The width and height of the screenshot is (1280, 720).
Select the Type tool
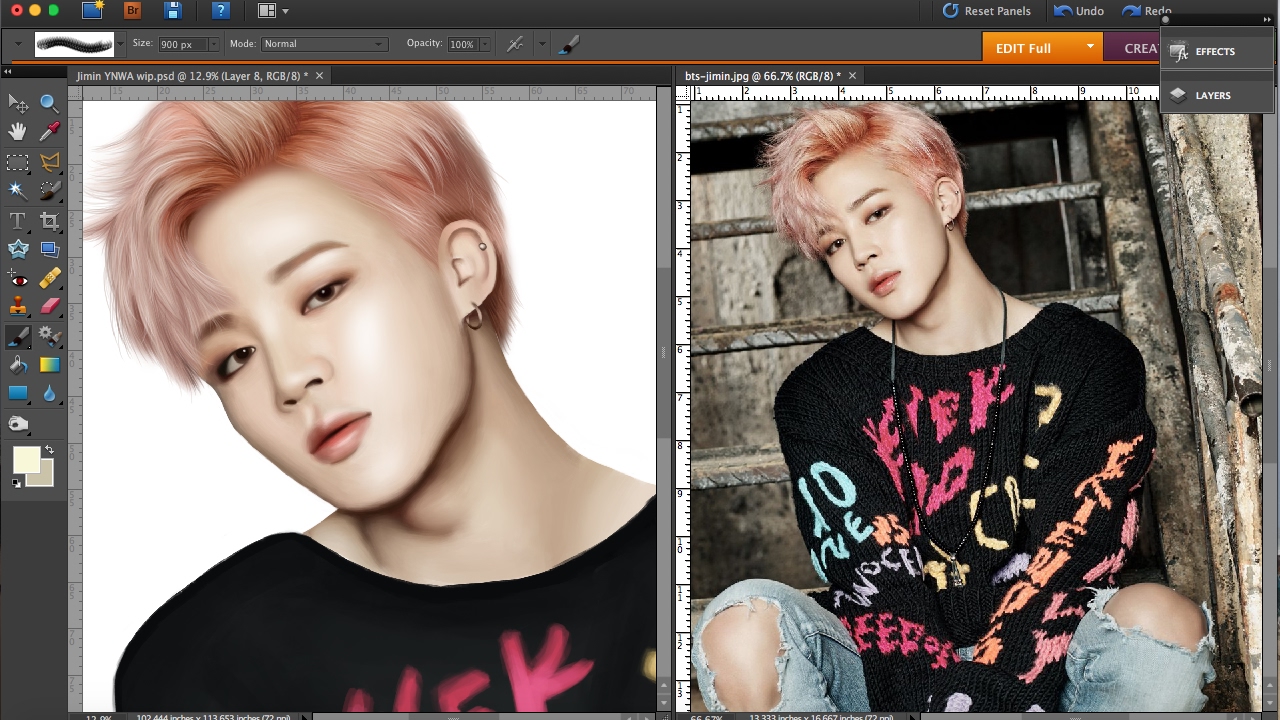(x=18, y=221)
